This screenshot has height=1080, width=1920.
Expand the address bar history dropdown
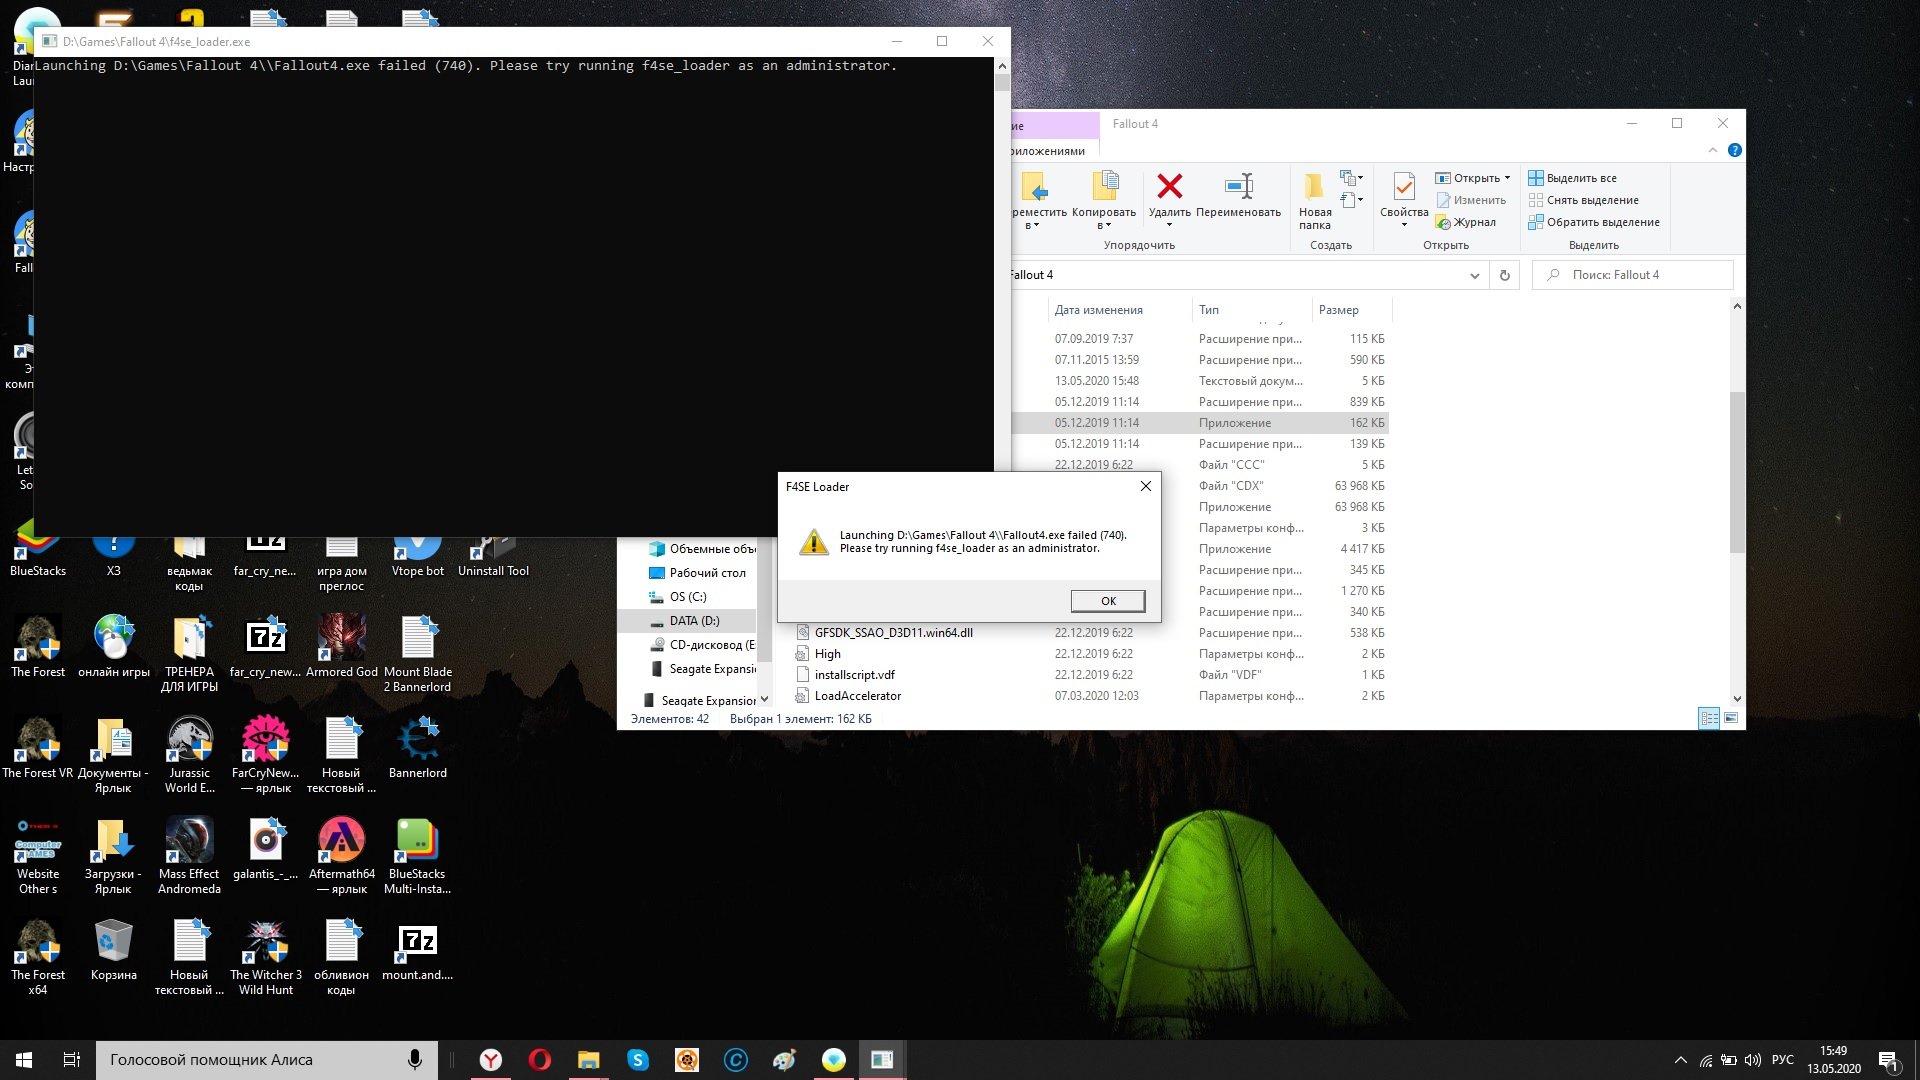coord(1474,276)
